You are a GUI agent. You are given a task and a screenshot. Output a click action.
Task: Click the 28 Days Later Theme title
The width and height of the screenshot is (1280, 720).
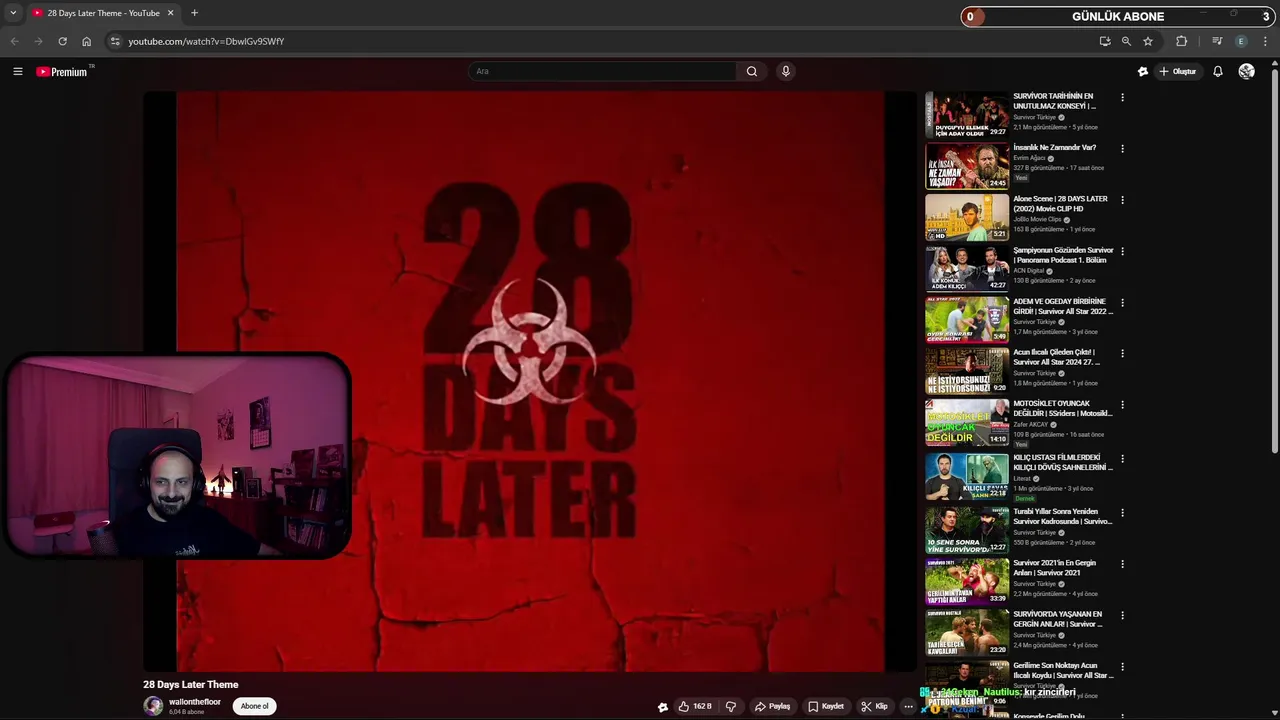(191, 685)
